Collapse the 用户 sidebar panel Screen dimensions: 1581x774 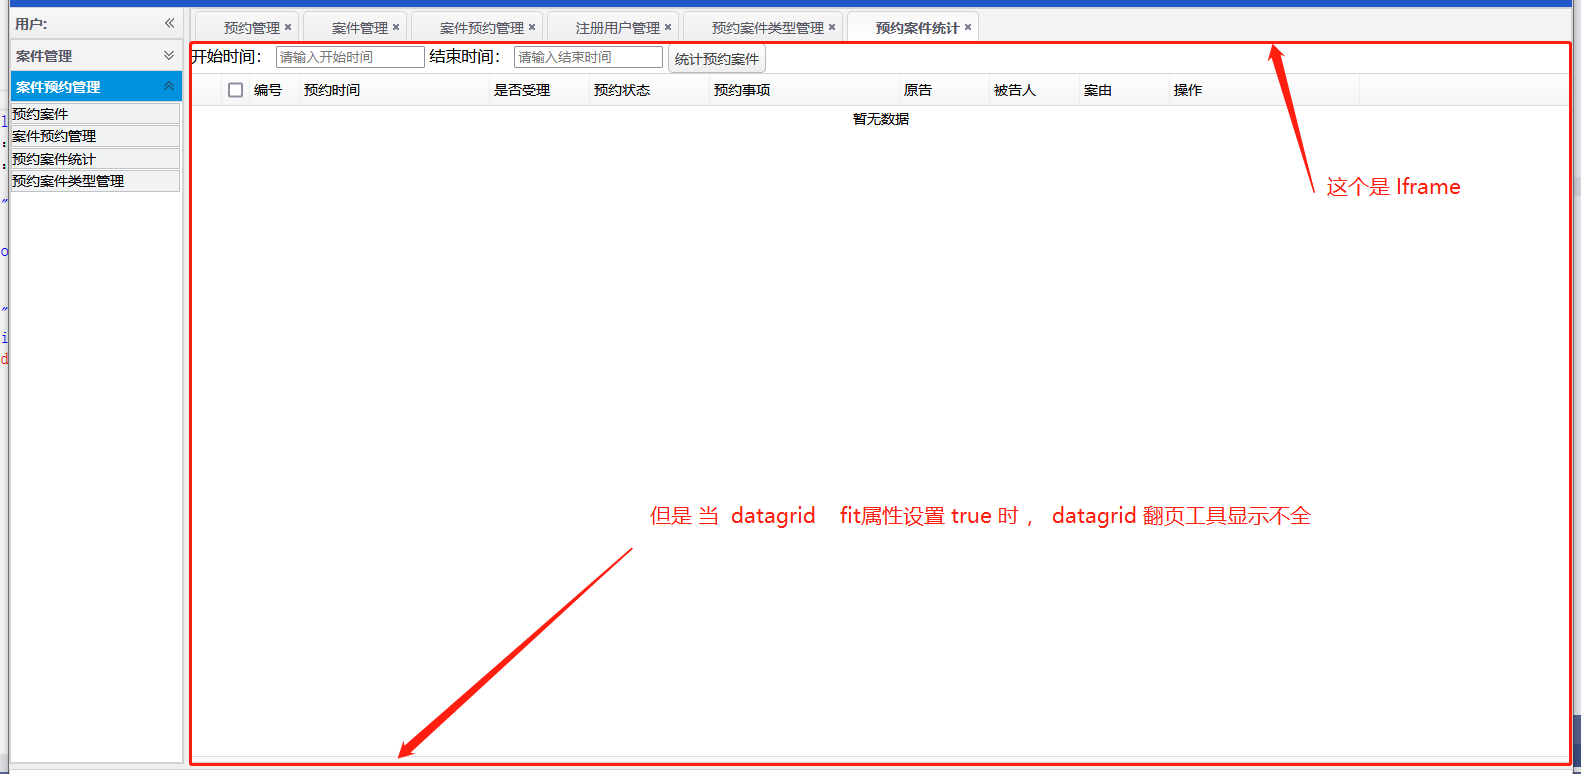(x=170, y=23)
